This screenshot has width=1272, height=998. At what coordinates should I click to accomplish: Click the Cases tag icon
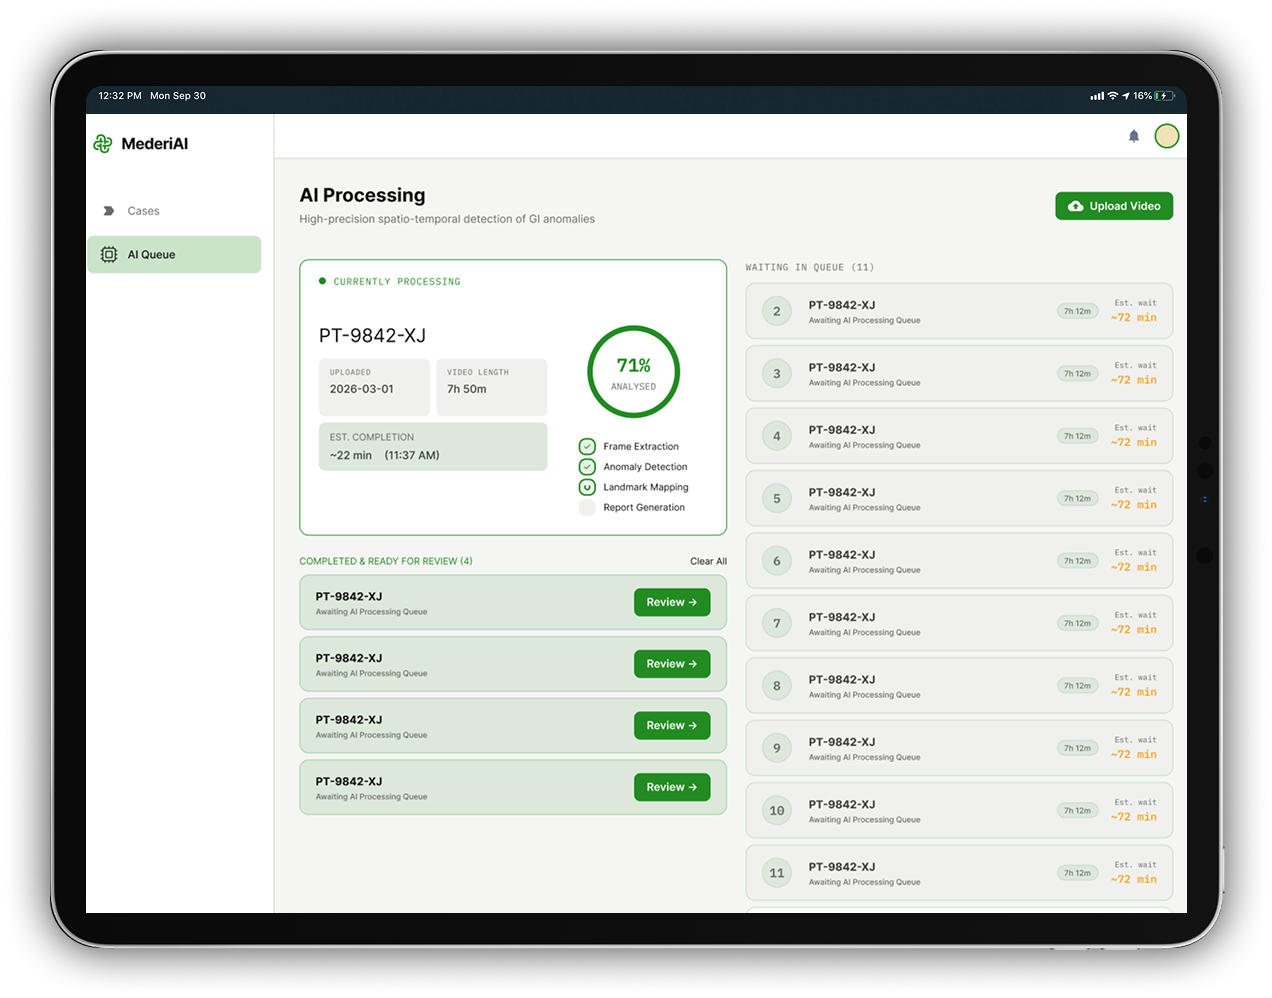(x=109, y=211)
